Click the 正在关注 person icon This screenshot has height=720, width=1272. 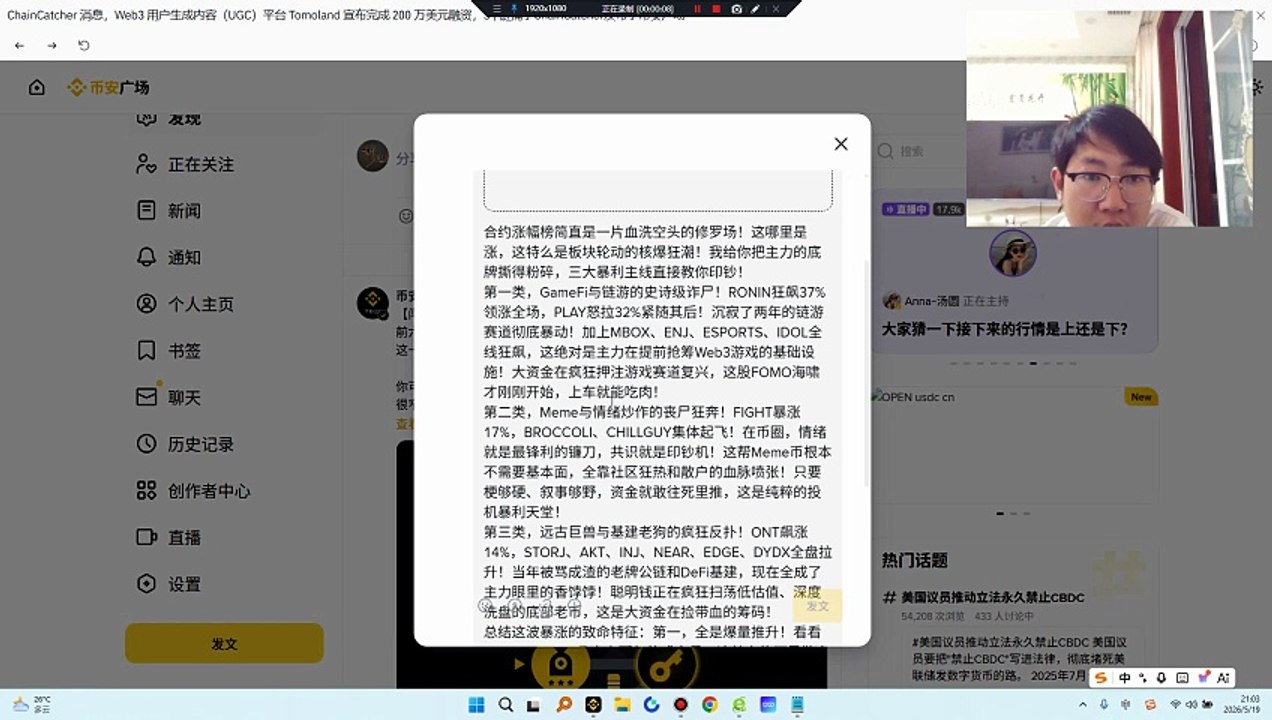click(147, 164)
